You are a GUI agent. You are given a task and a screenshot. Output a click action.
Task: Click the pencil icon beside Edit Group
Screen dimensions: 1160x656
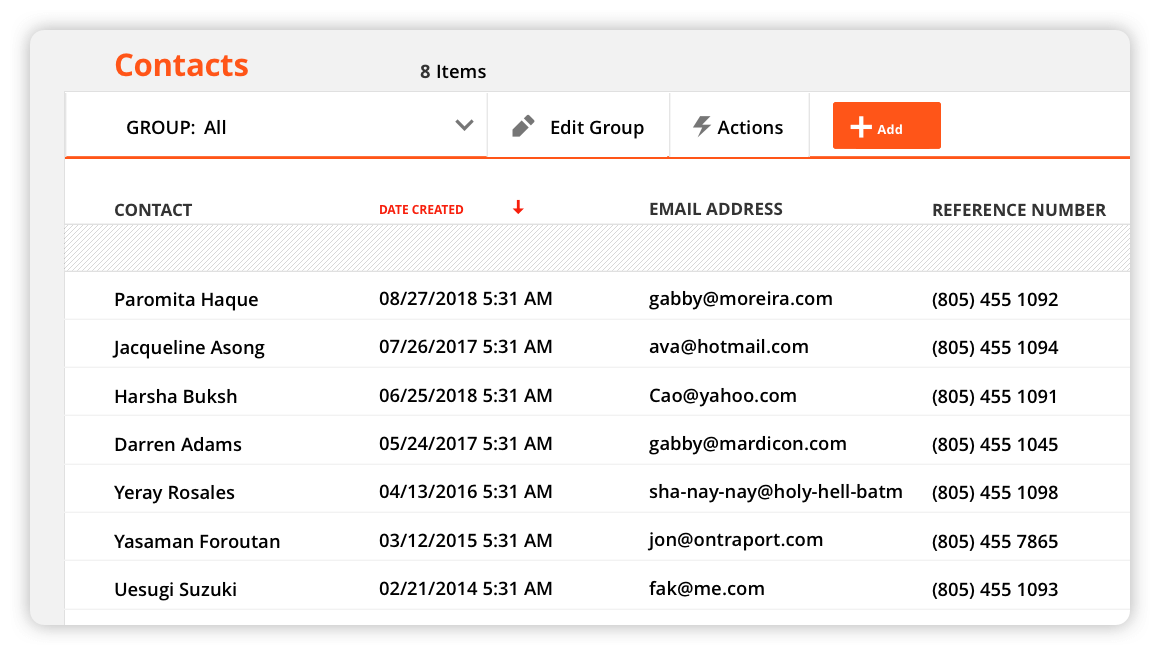click(x=522, y=126)
